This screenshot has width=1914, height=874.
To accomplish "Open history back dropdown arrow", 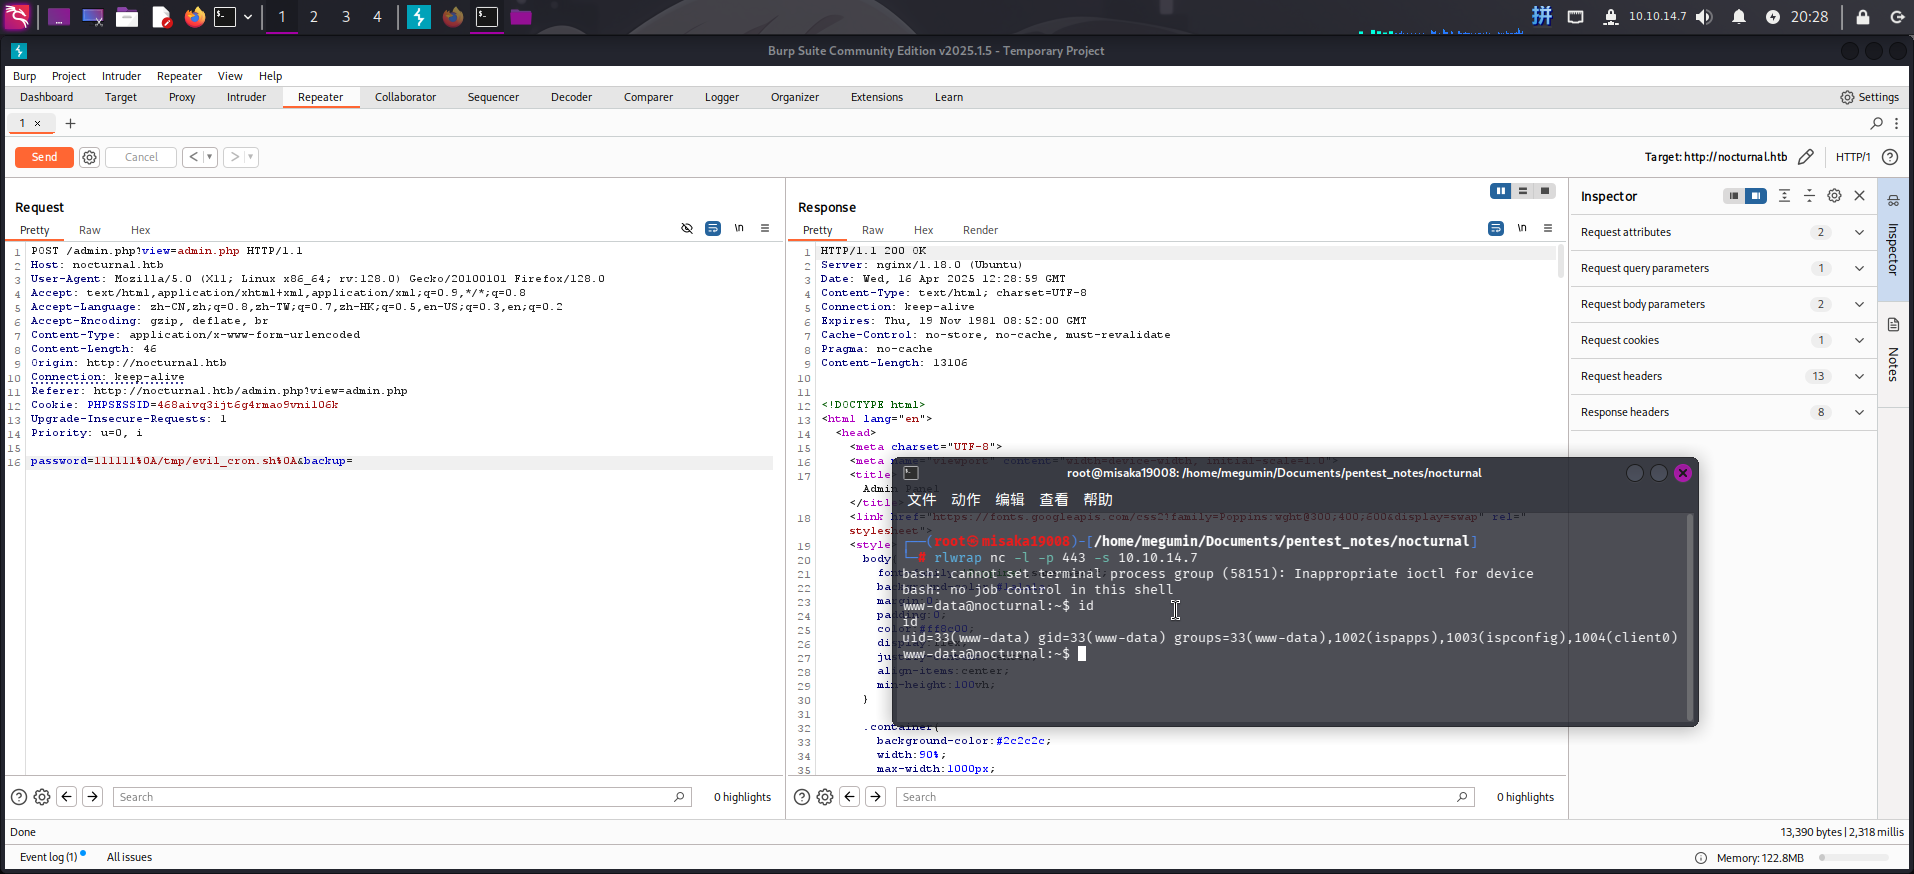I will tap(210, 157).
